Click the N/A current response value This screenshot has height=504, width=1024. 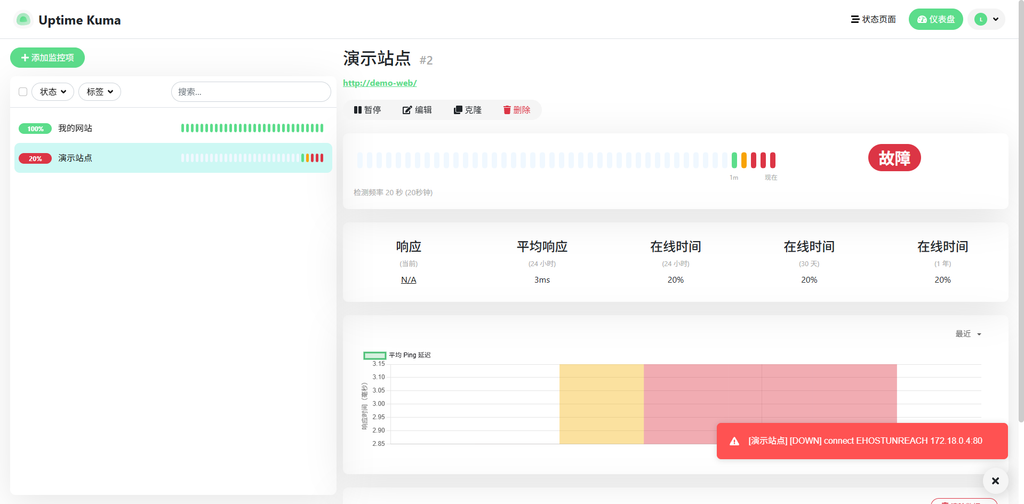pos(409,280)
